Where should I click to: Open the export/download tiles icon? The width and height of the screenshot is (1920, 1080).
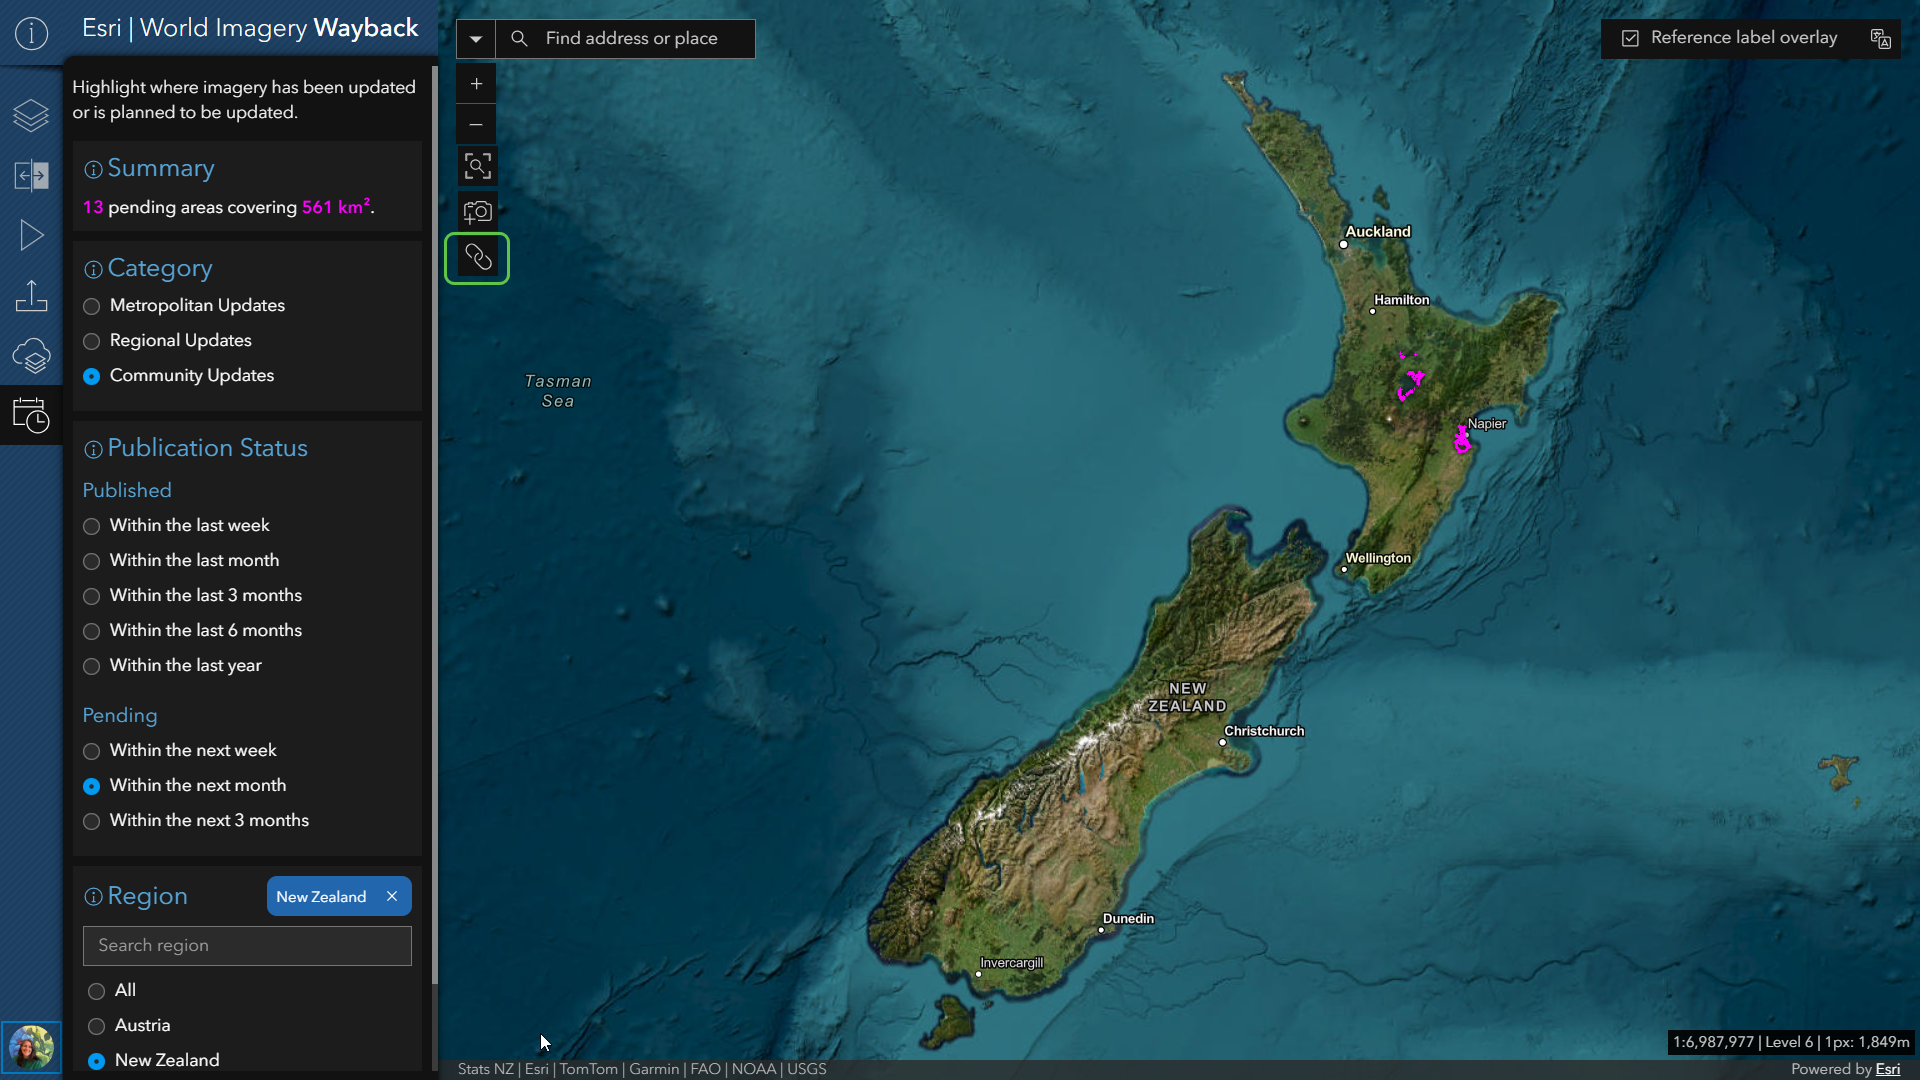point(31,295)
